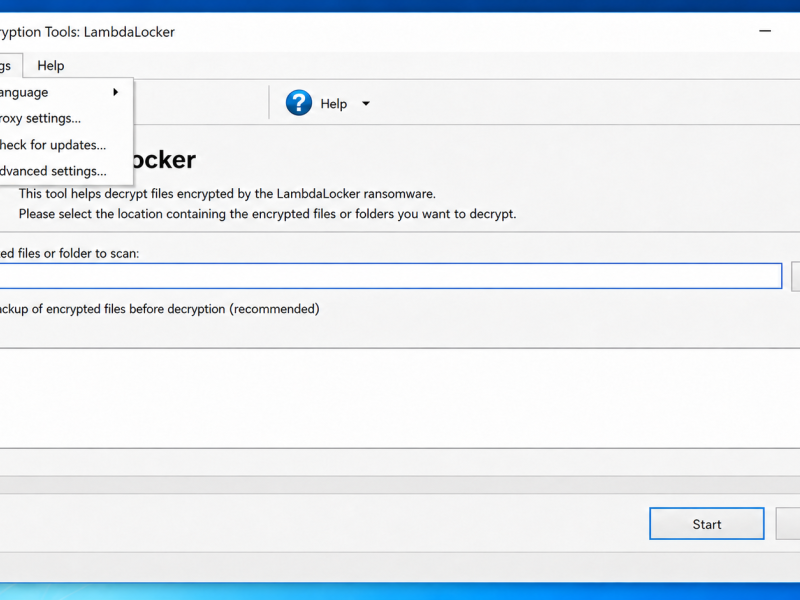Click the backup of encrypted files label
800x600 pixels.
159,309
